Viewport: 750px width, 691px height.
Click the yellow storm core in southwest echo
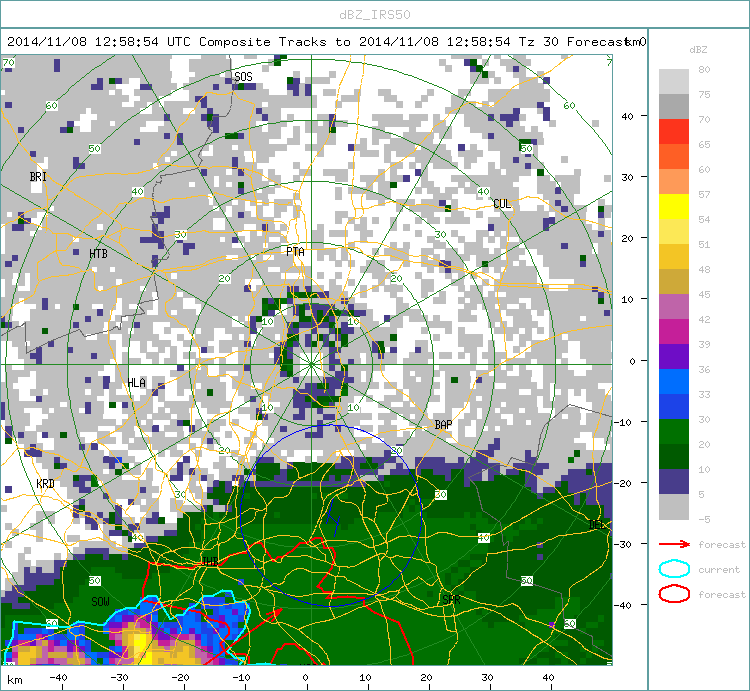coord(140,645)
